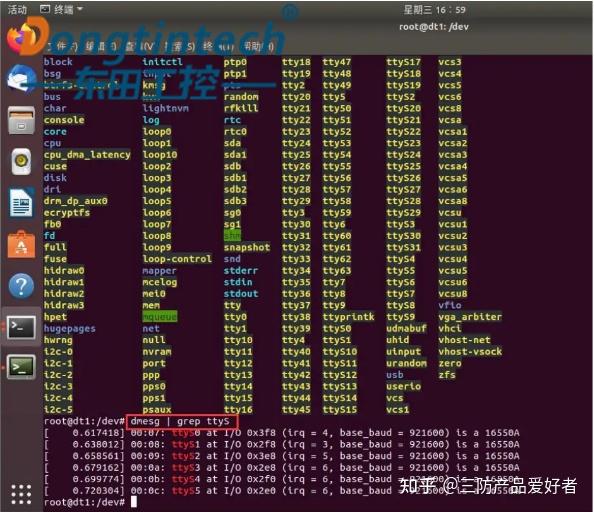Screen dimensions: 594x512
Task: Show Applications grid at dock bottom
Action: click(21, 494)
